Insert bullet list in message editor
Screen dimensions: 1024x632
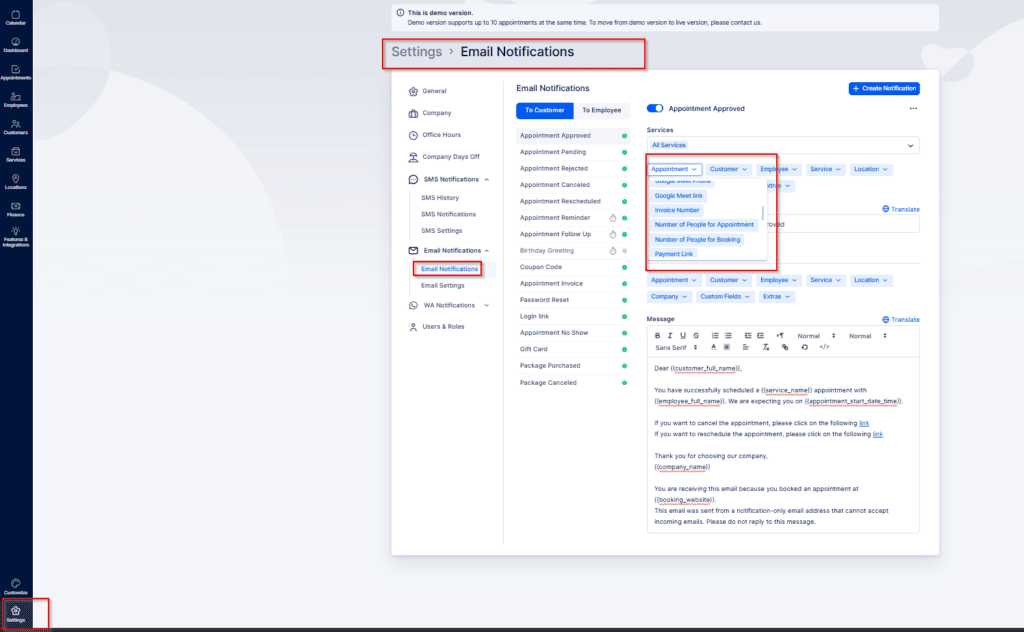(x=728, y=336)
